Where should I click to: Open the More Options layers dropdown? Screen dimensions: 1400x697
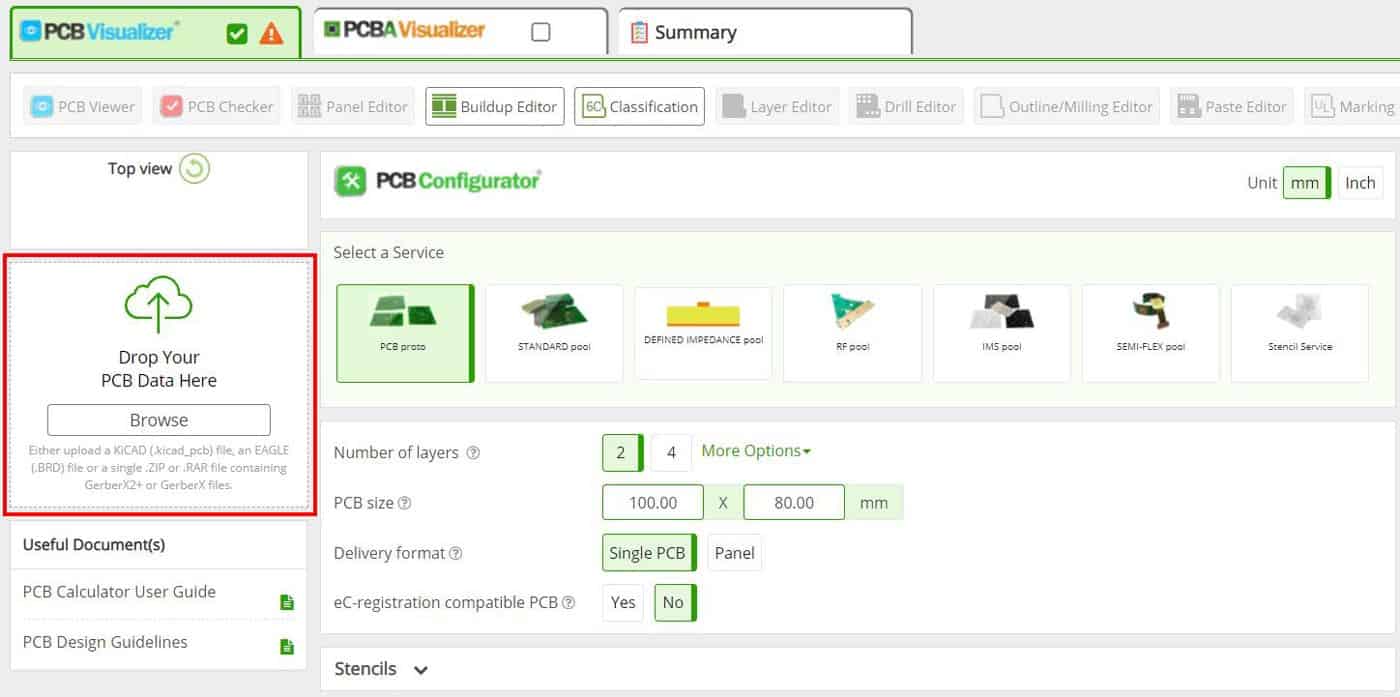(756, 451)
